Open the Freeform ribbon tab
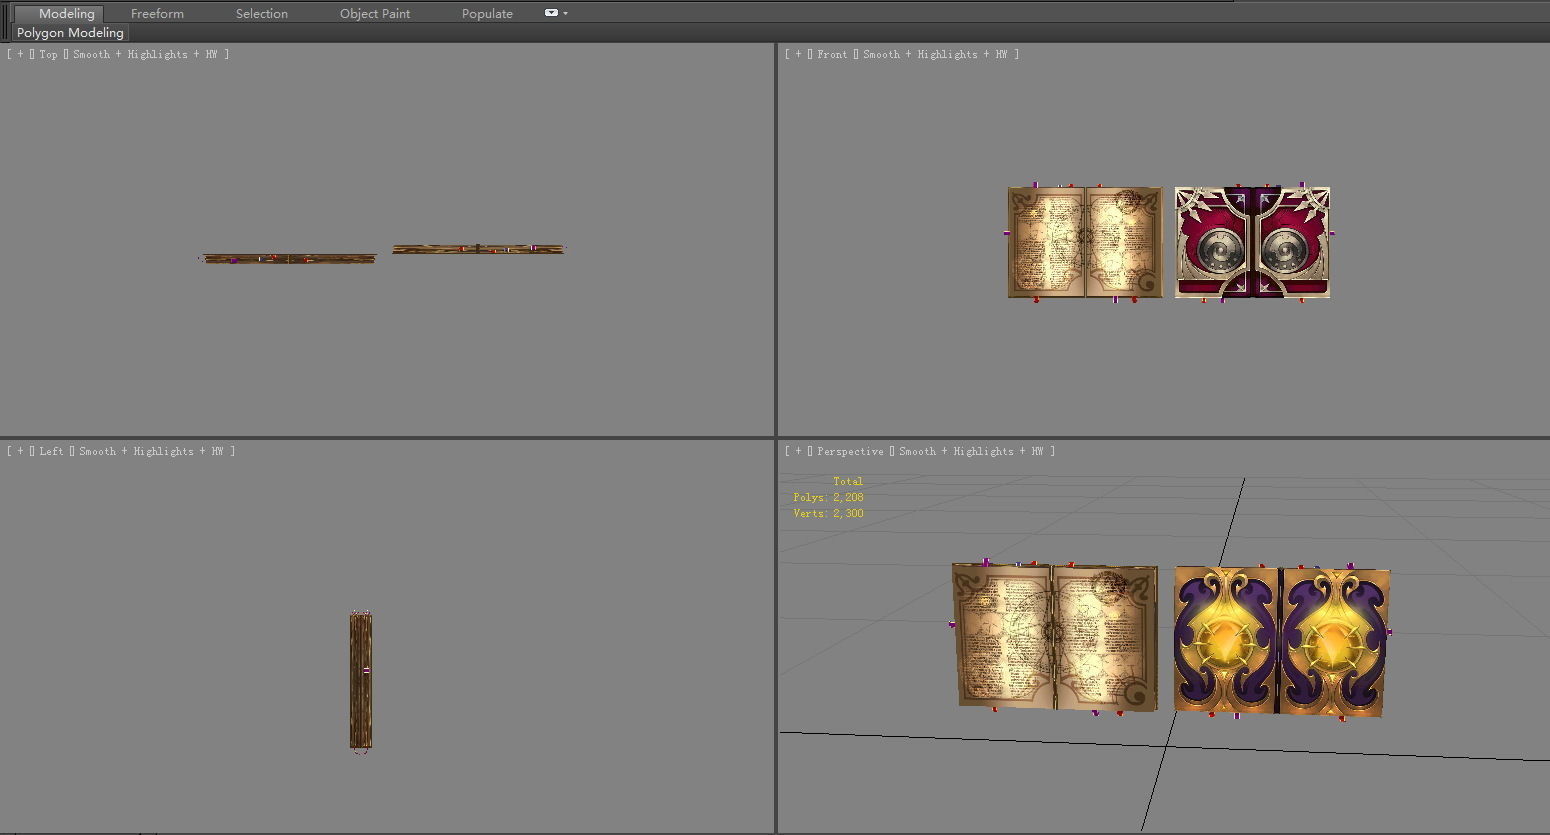This screenshot has height=835, width=1550. 157,13
